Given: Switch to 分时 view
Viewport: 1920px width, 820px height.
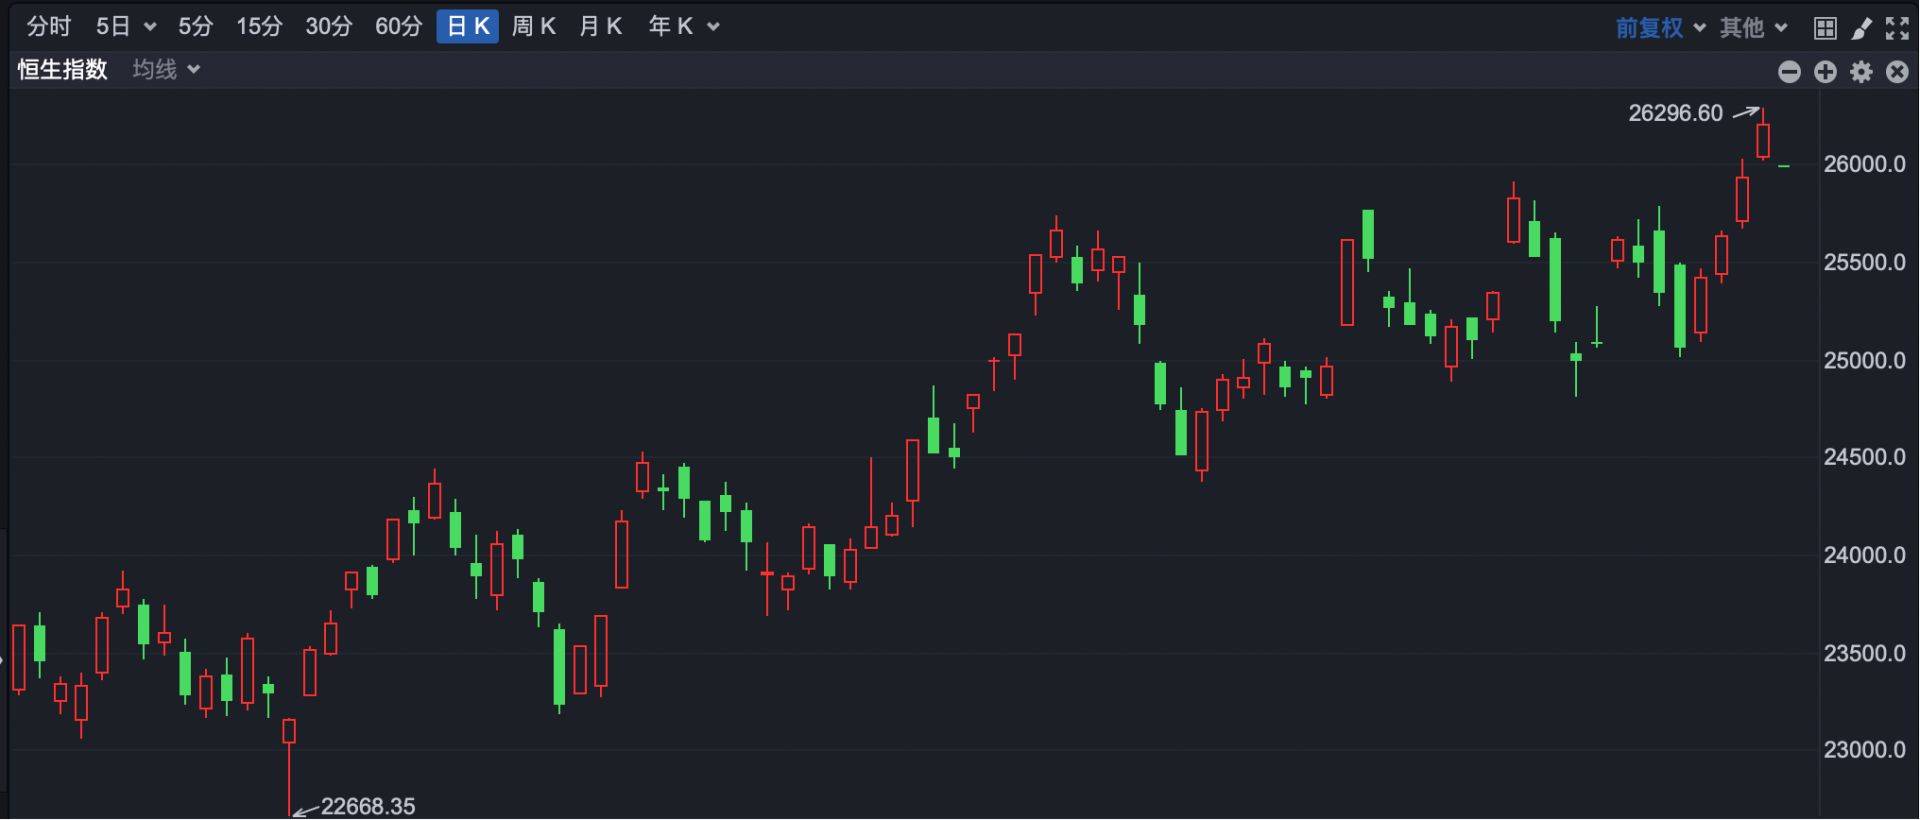Looking at the screenshot, I should [48, 27].
